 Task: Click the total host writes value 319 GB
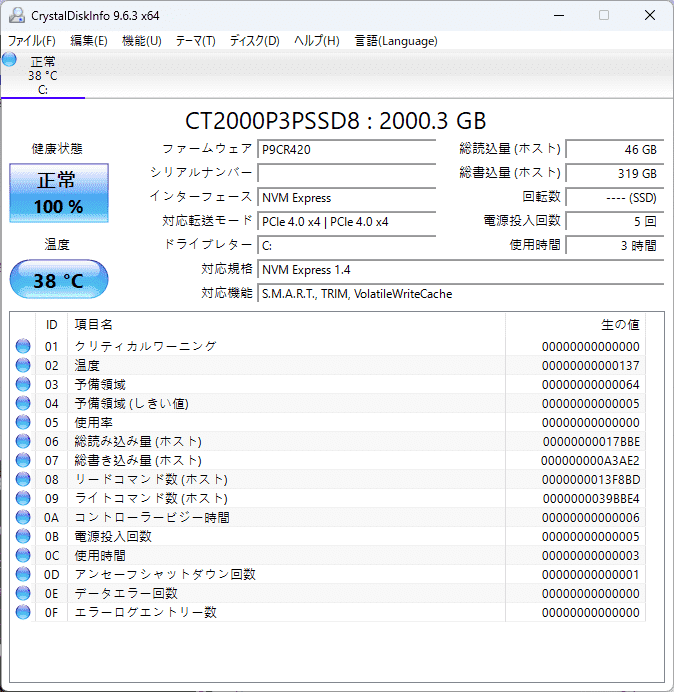[x=614, y=173]
